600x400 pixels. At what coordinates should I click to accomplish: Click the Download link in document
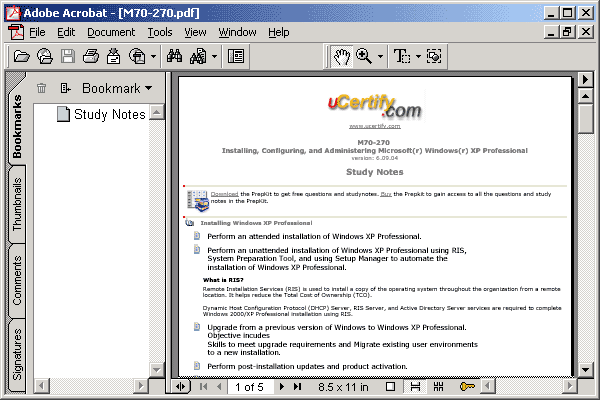[x=225, y=194]
